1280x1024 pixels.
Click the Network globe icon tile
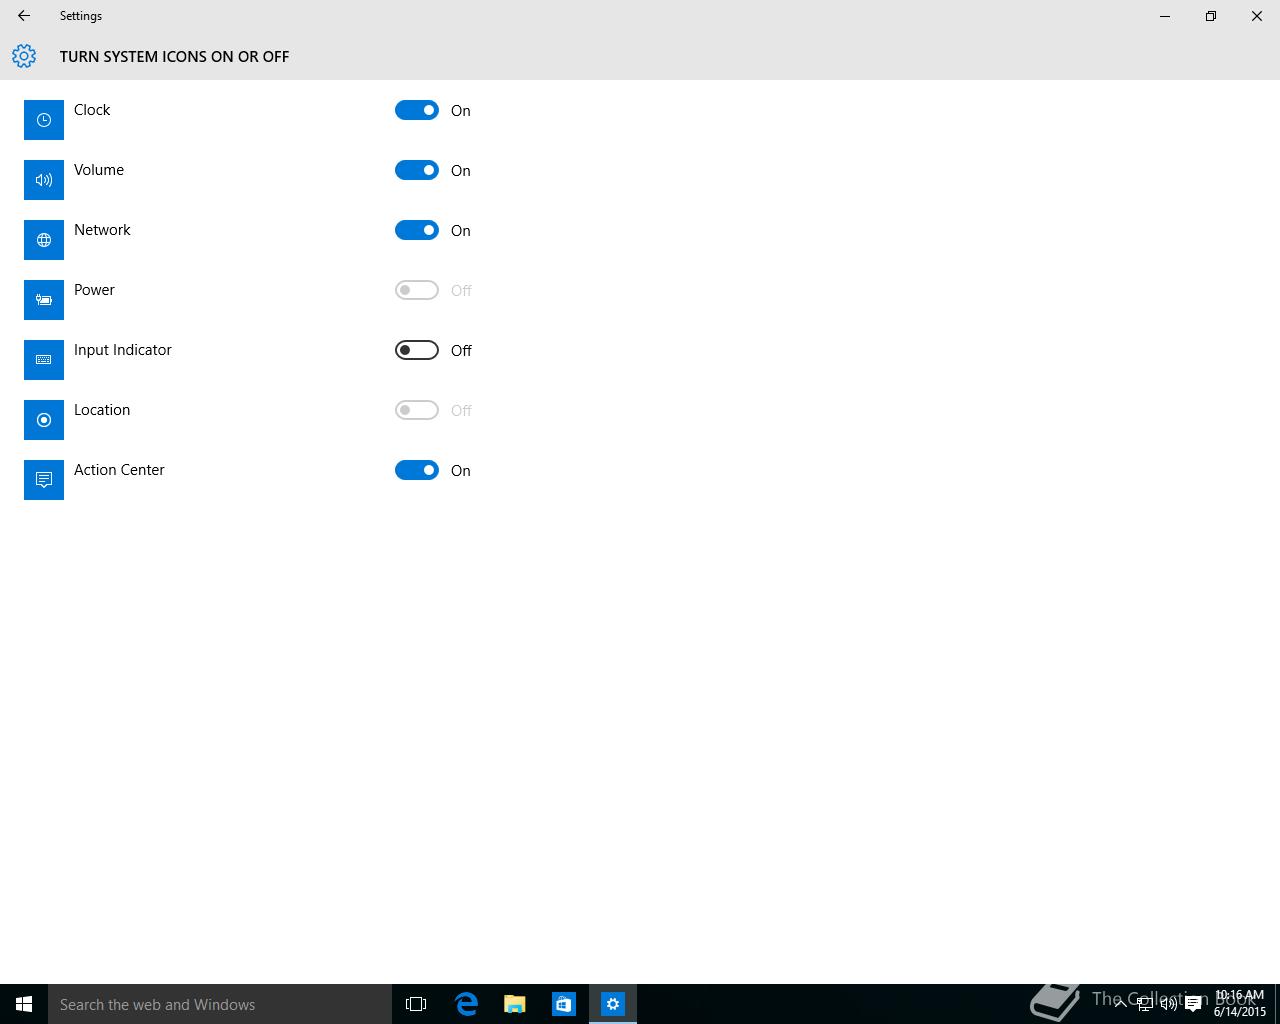click(x=44, y=240)
